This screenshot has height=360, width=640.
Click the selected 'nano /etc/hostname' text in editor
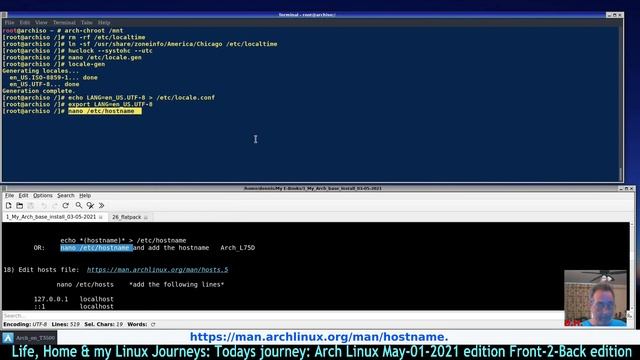[96, 248]
